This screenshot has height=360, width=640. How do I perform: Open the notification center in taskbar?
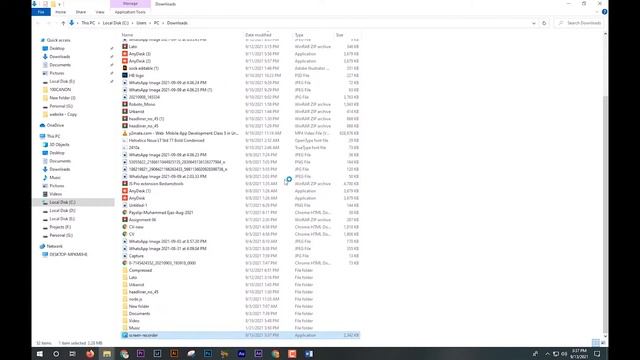(597, 354)
